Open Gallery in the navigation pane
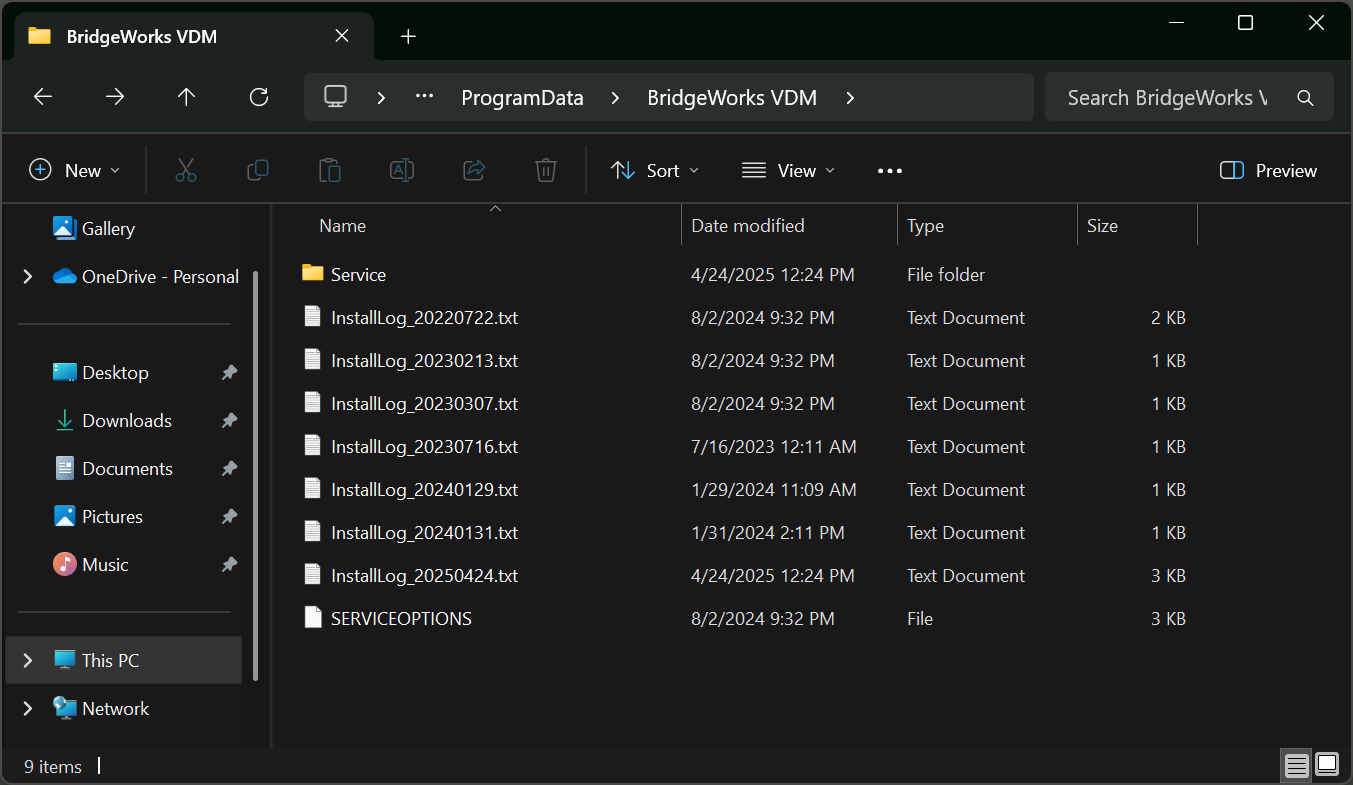Image resolution: width=1353 pixels, height=785 pixels. point(107,229)
